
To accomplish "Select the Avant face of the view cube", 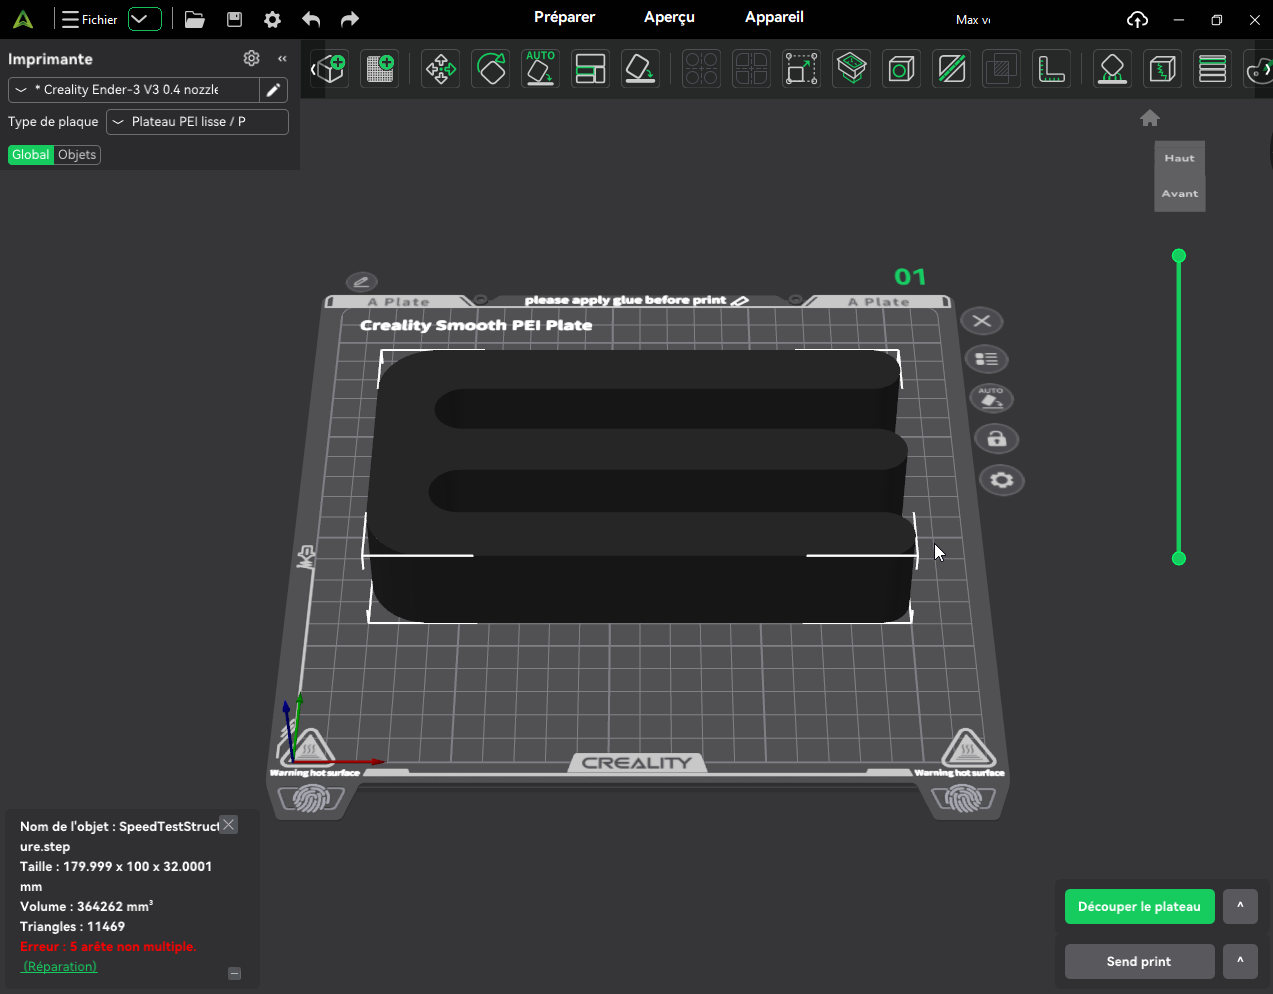I will tap(1180, 194).
